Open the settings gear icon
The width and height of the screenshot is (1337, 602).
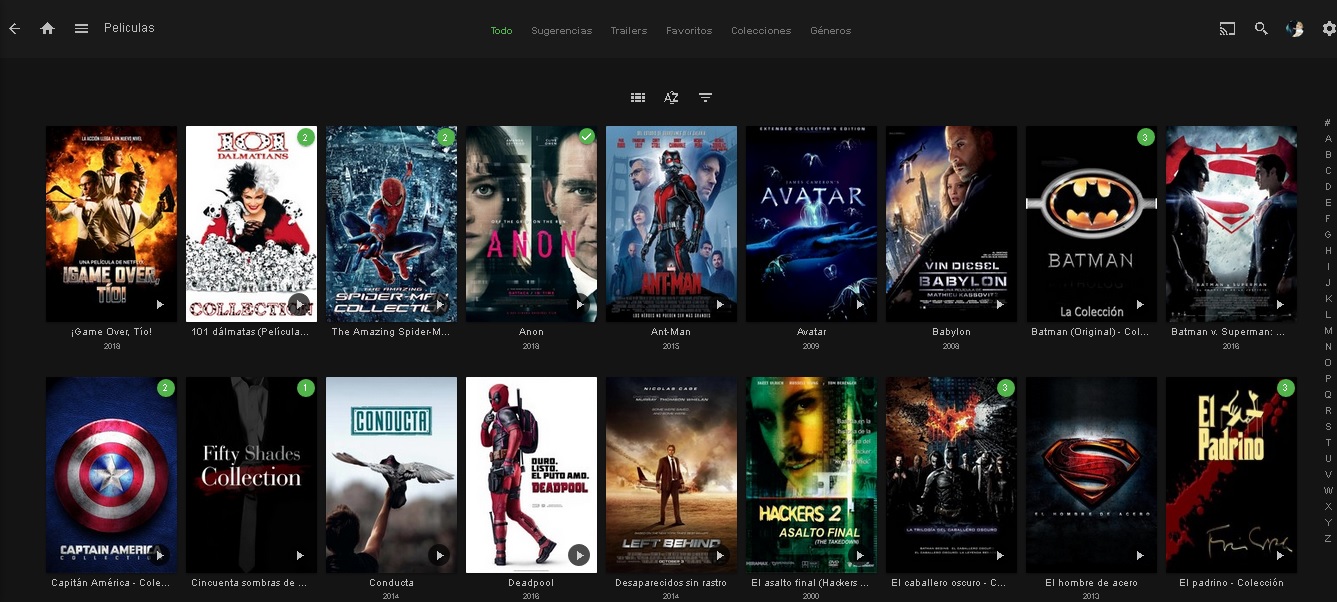(x=1329, y=29)
